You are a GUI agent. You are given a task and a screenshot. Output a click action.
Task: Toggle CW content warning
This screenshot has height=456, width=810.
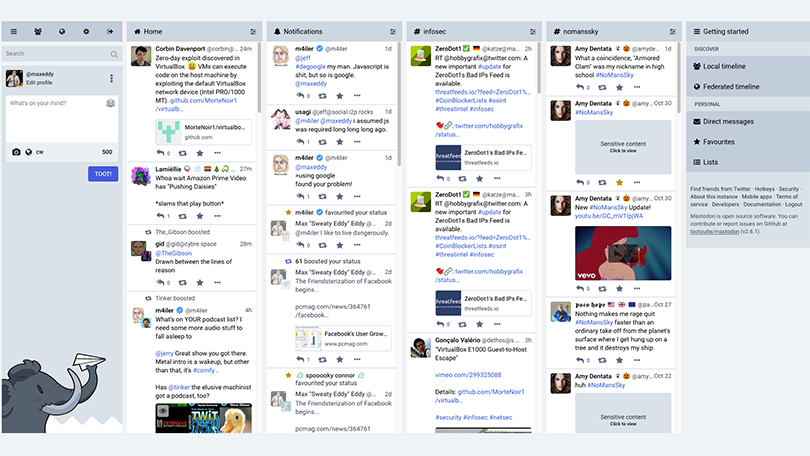click(40, 152)
